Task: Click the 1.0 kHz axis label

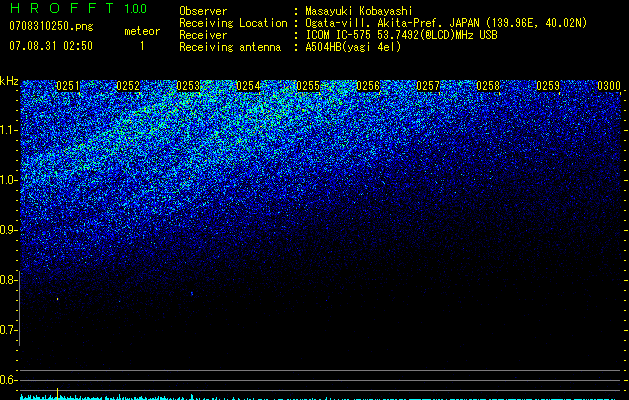Action: [x=9, y=180]
